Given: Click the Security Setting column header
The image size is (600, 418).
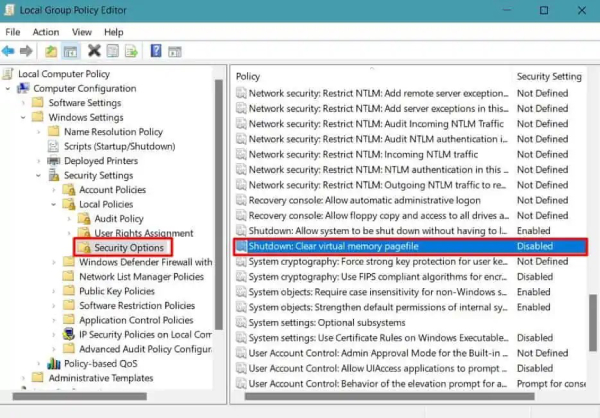Looking at the screenshot, I should coord(548,76).
